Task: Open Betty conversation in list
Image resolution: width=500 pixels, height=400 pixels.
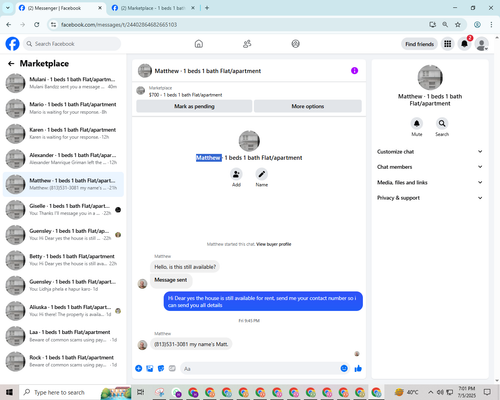Action: (x=63, y=260)
